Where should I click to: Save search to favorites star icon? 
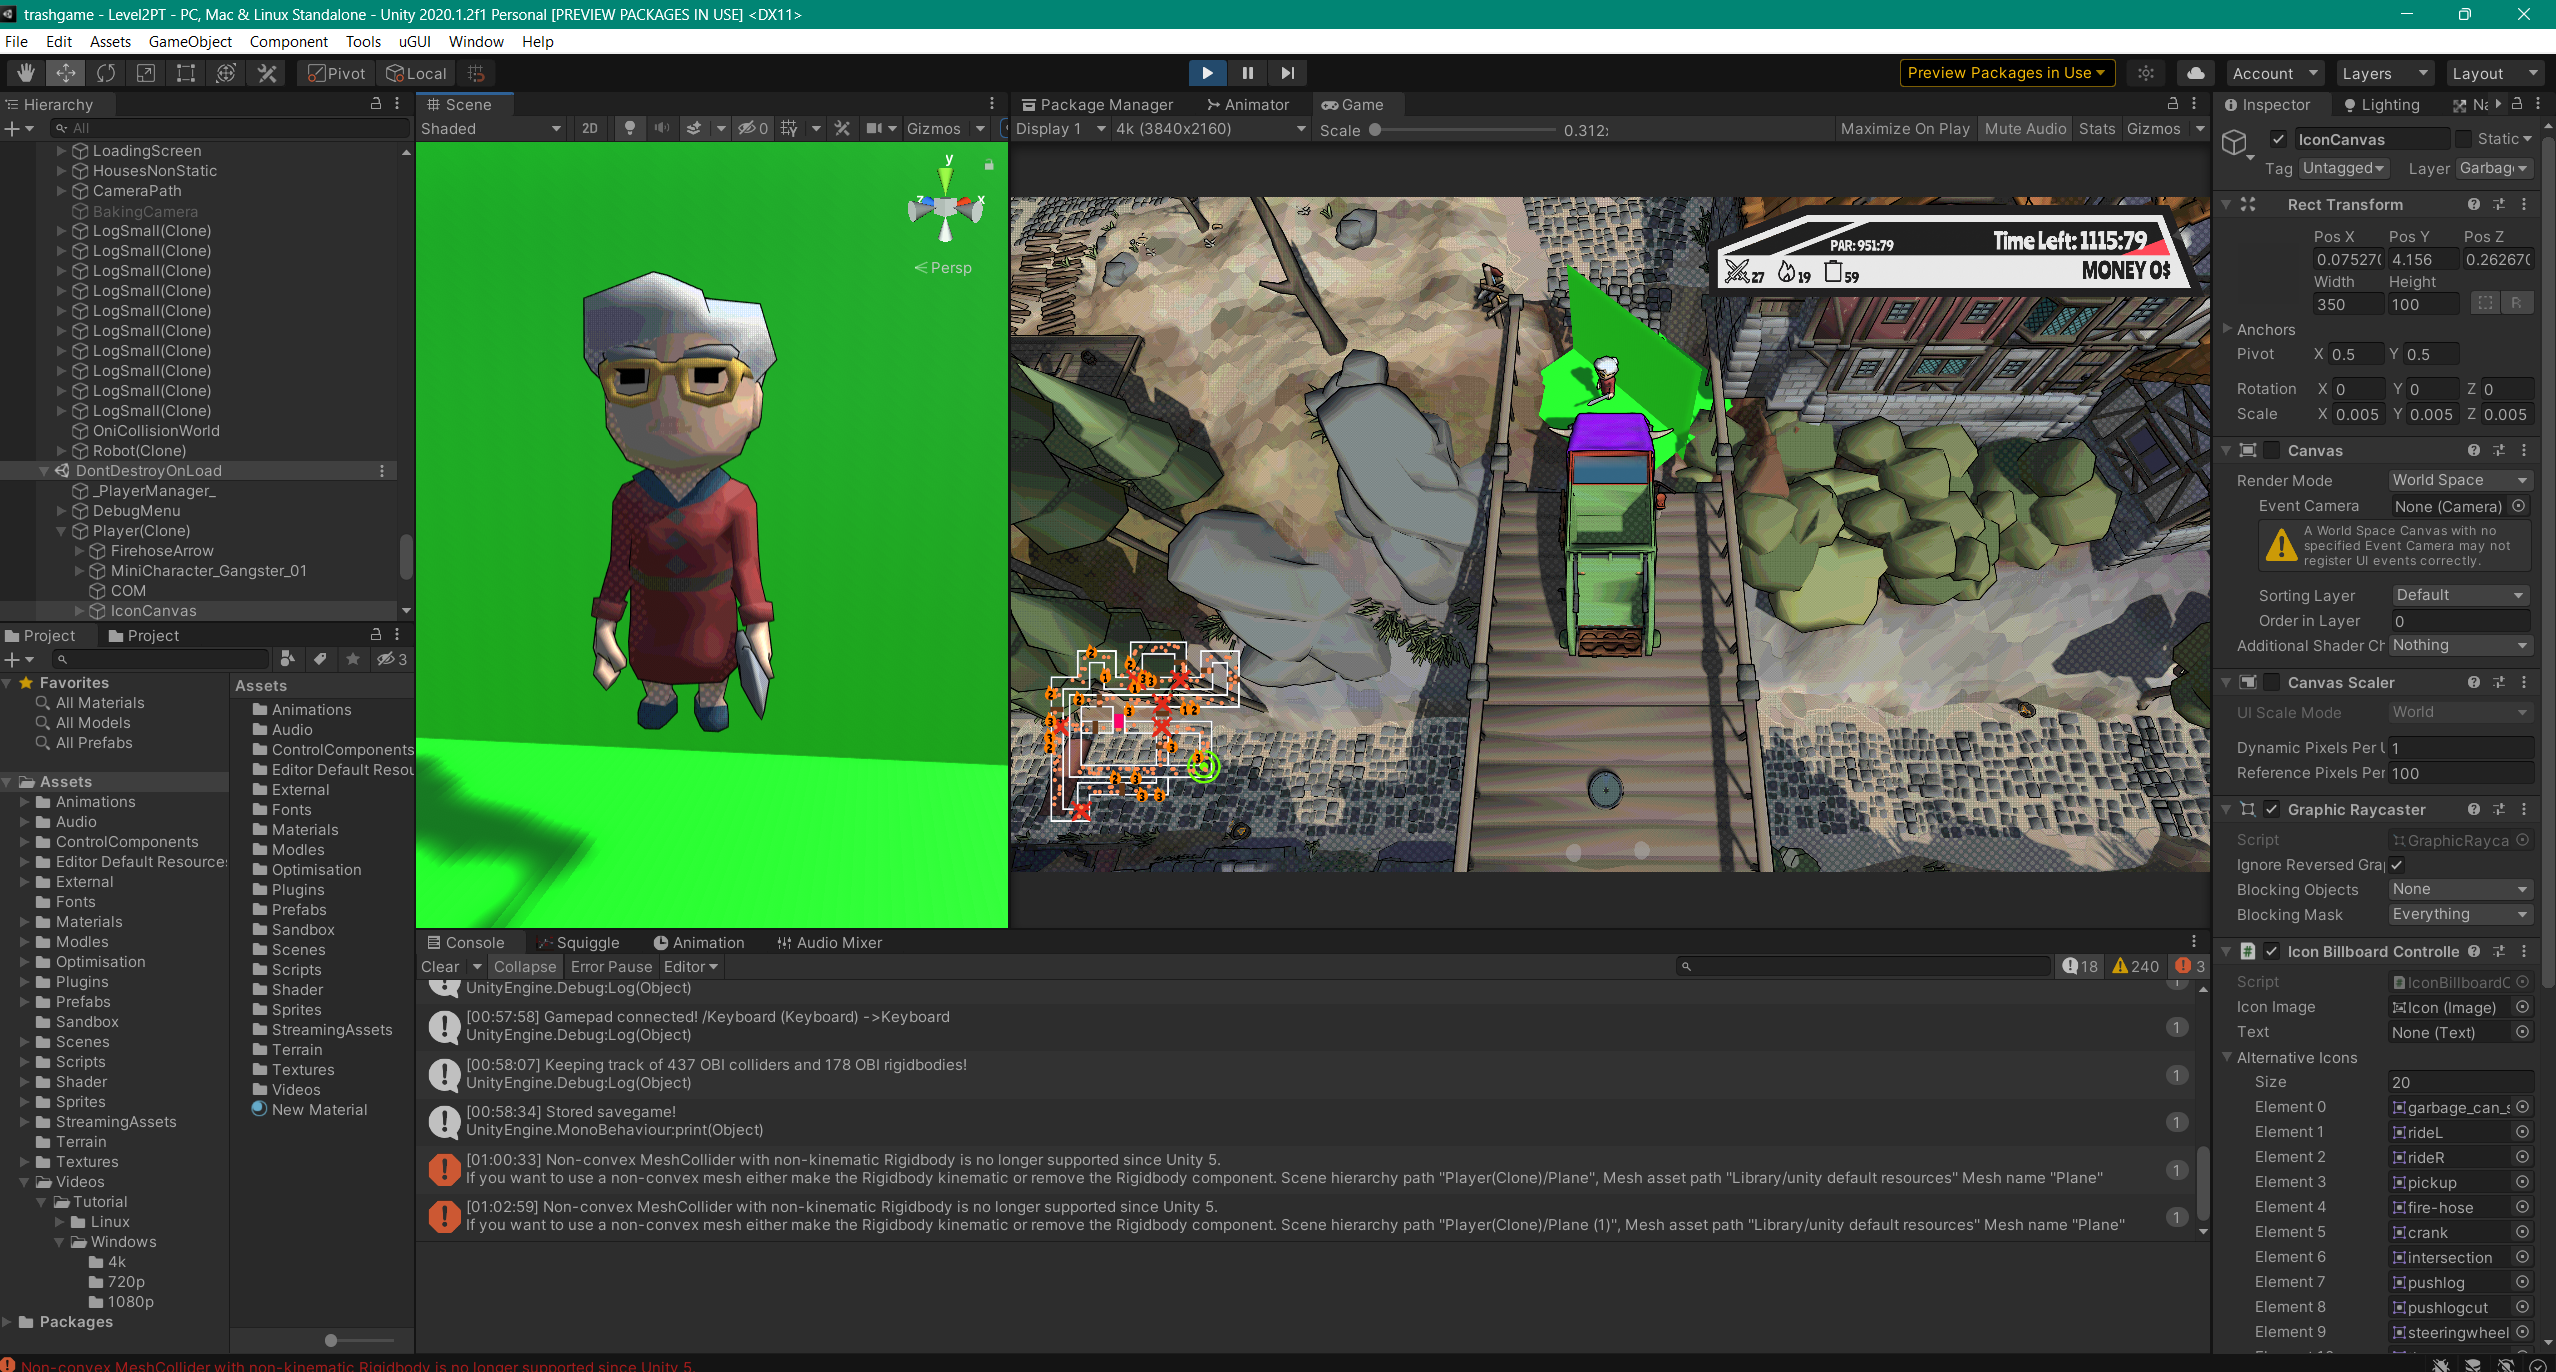pos(352,659)
